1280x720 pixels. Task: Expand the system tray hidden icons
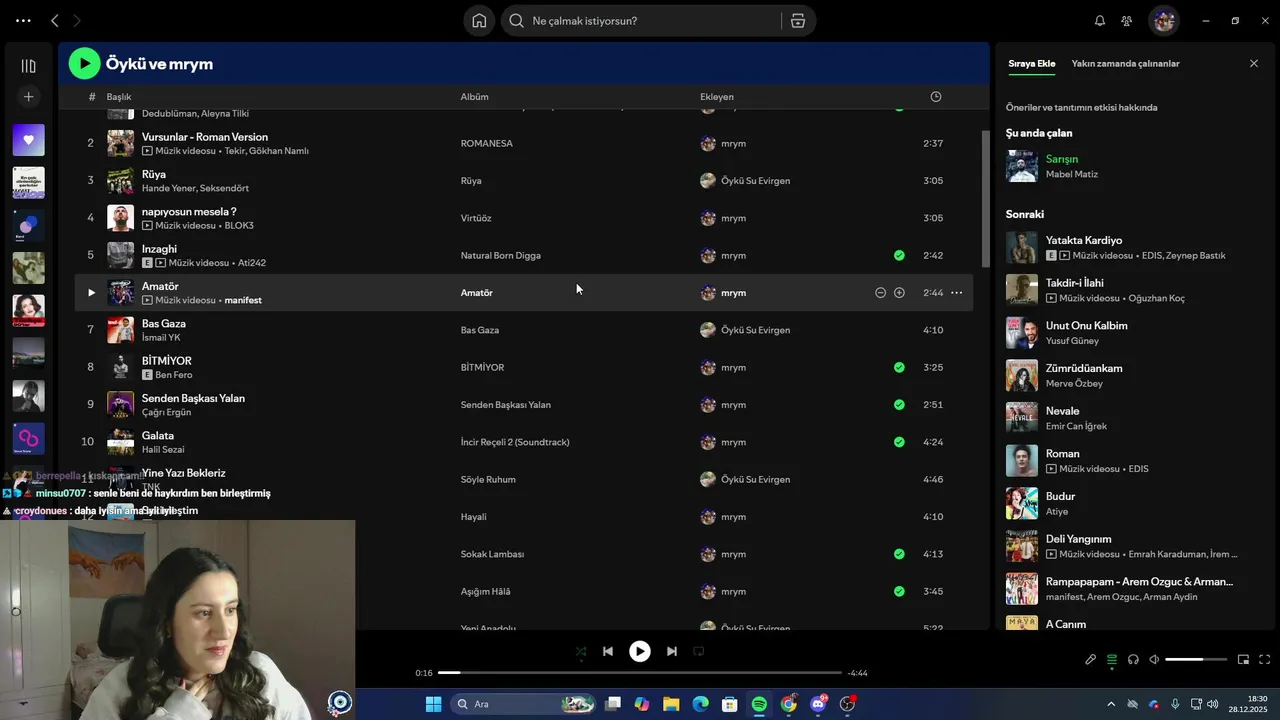1110,704
